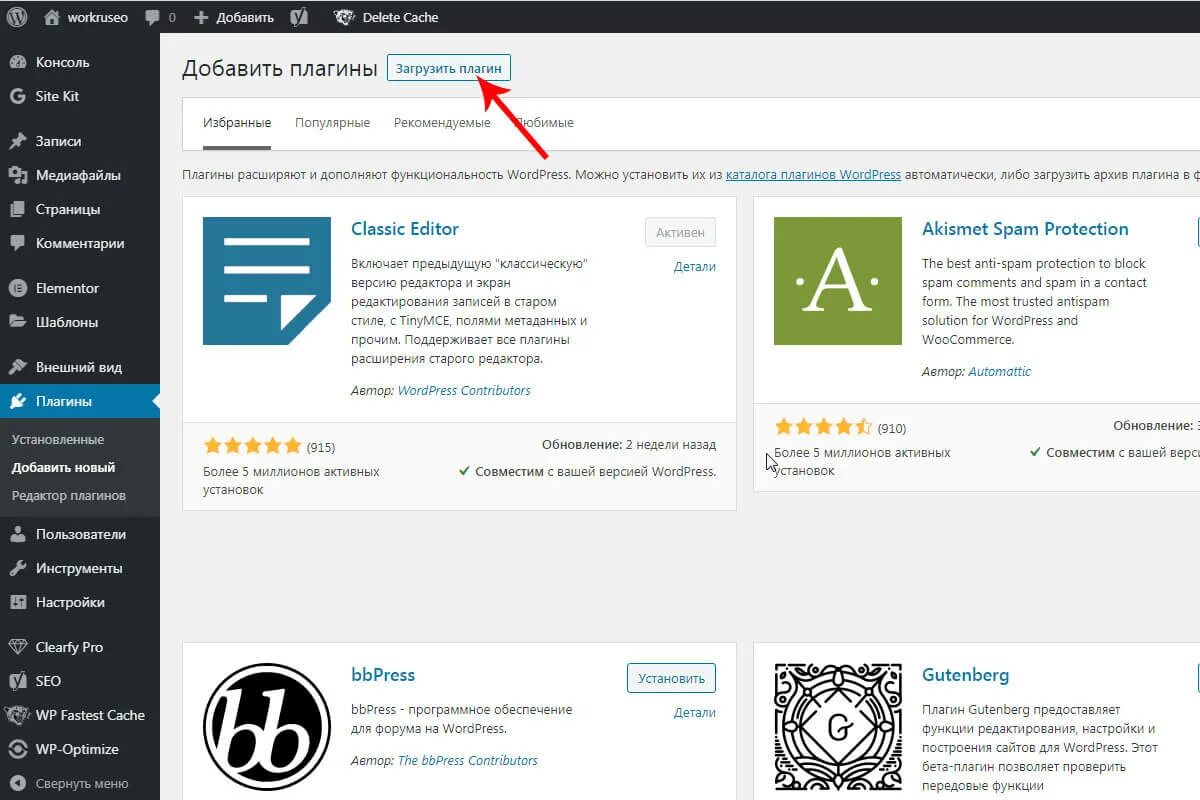Image resolution: width=1200 pixels, height=800 pixels.
Task: Click the Медиафайлы media icon
Action: tap(17, 175)
